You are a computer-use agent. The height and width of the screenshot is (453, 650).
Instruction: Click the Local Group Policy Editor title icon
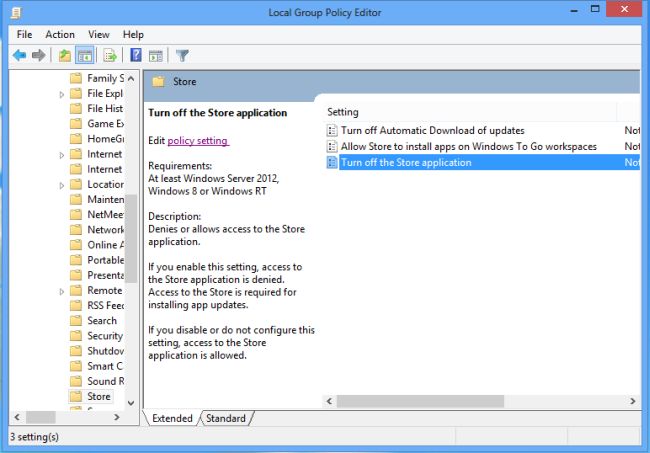[16, 13]
